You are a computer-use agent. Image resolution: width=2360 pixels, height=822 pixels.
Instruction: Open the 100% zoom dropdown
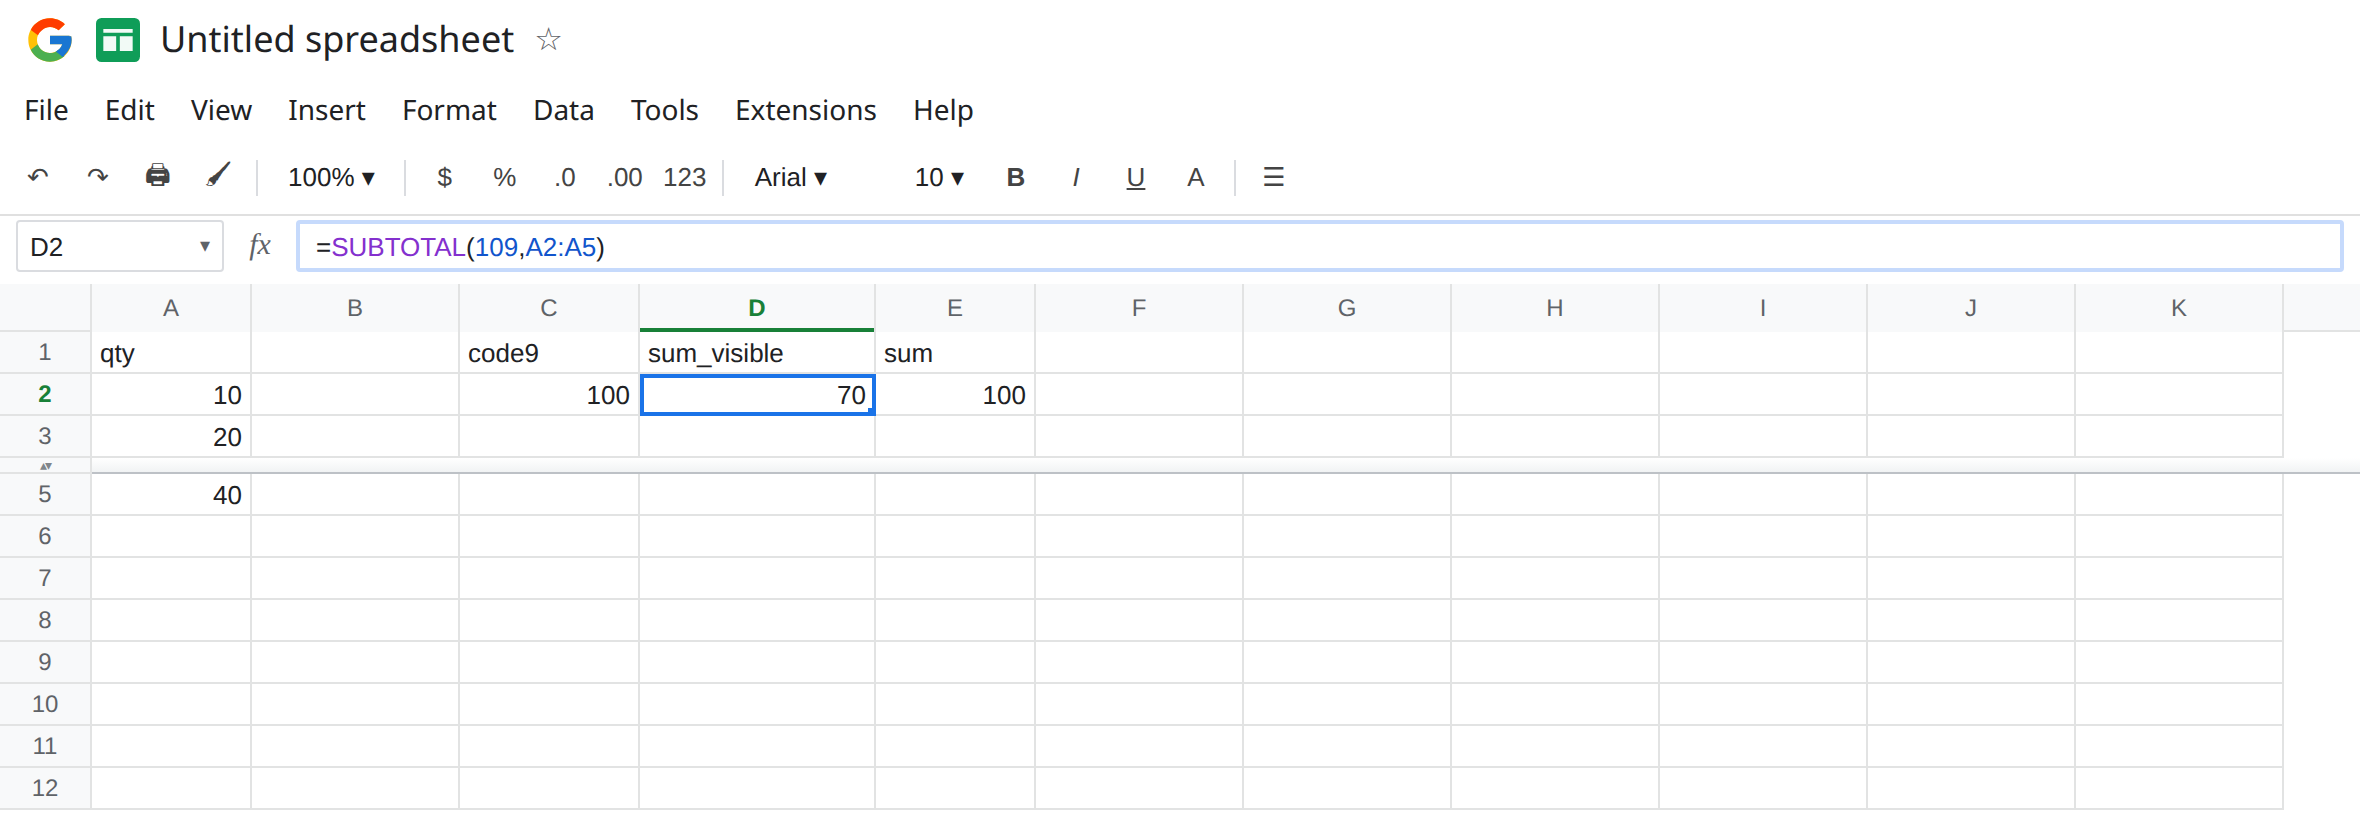point(331,177)
